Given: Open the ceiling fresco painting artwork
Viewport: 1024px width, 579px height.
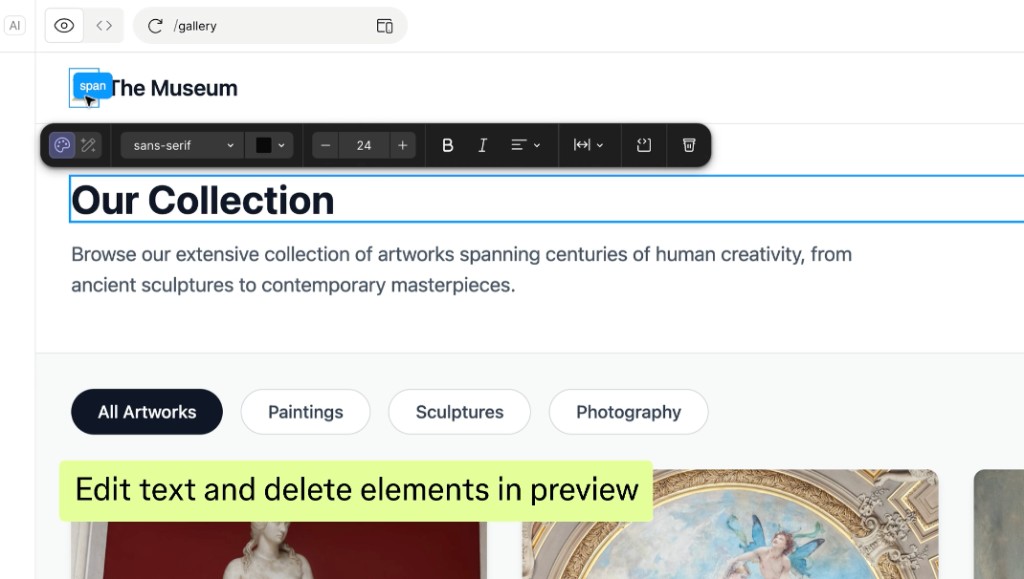Looking at the screenshot, I should (x=730, y=524).
